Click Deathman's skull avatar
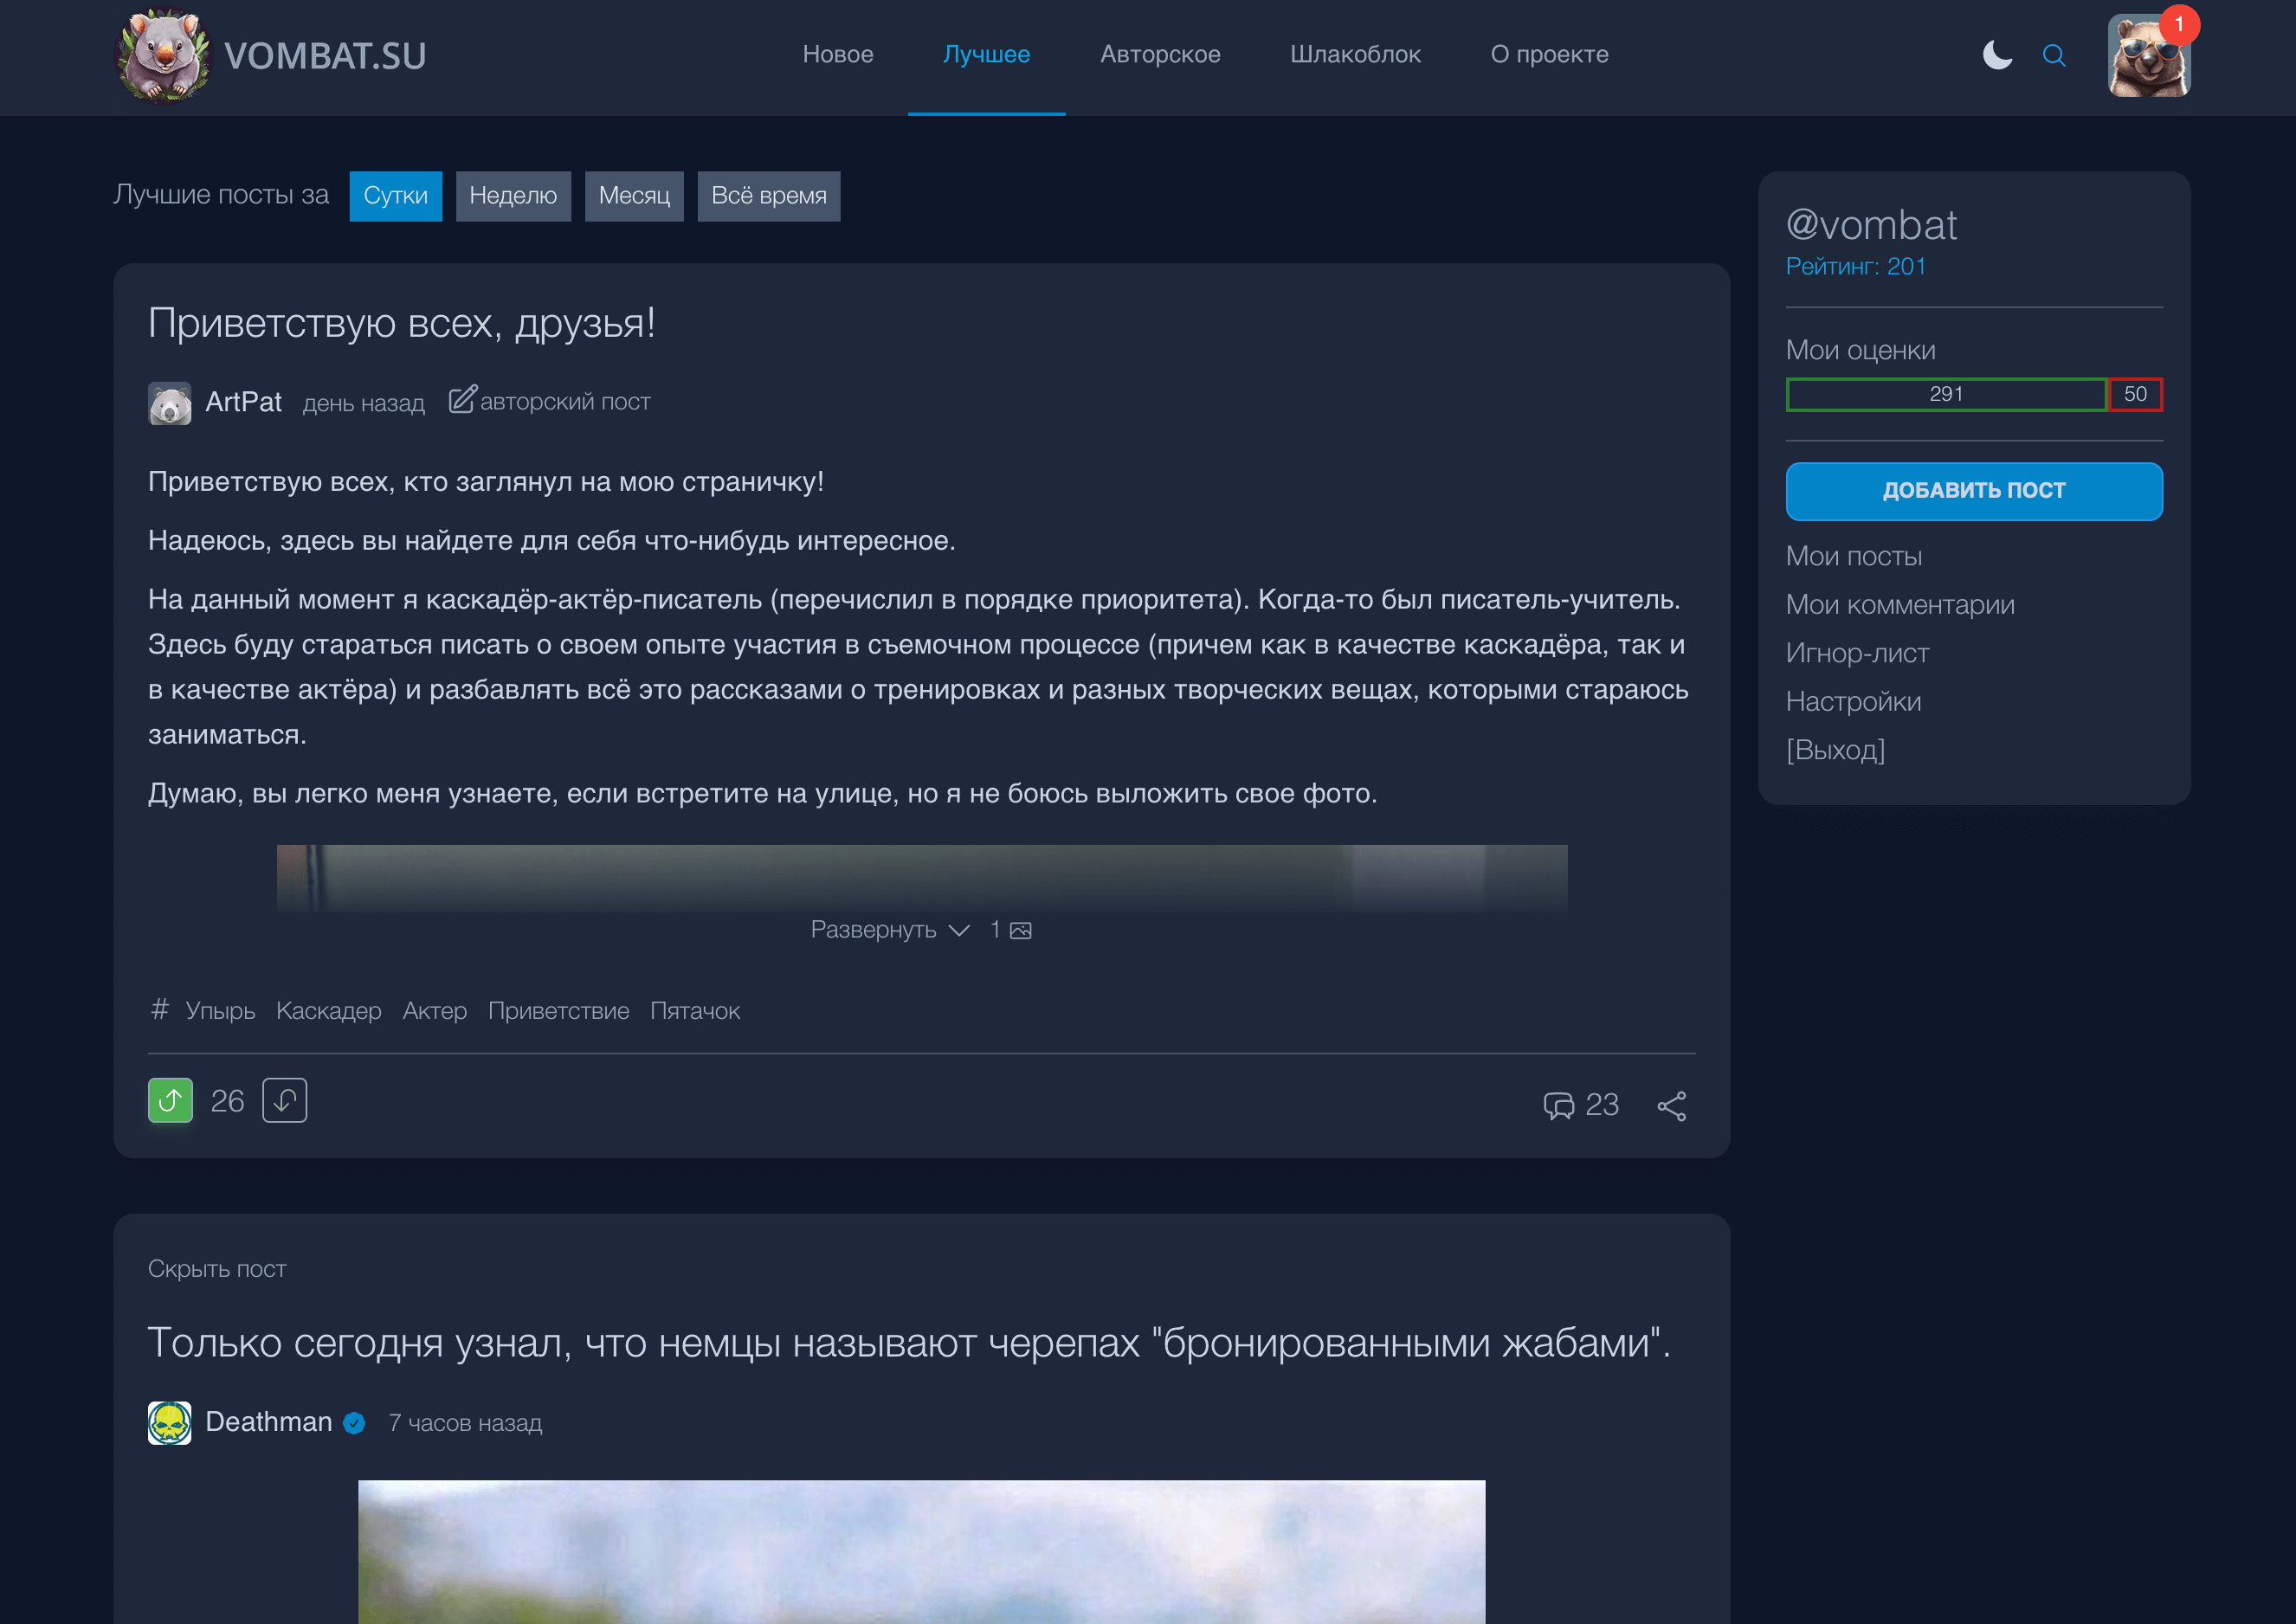The height and width of the screenshot is (1624, 2296). tap(170, 1422)
